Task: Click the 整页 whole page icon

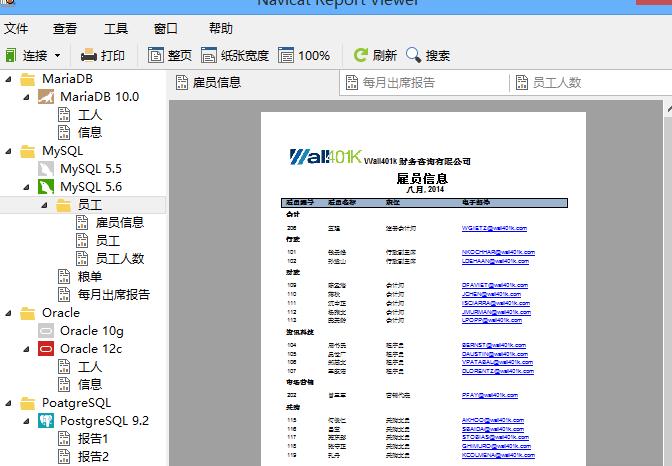Action: coord(156,55)
